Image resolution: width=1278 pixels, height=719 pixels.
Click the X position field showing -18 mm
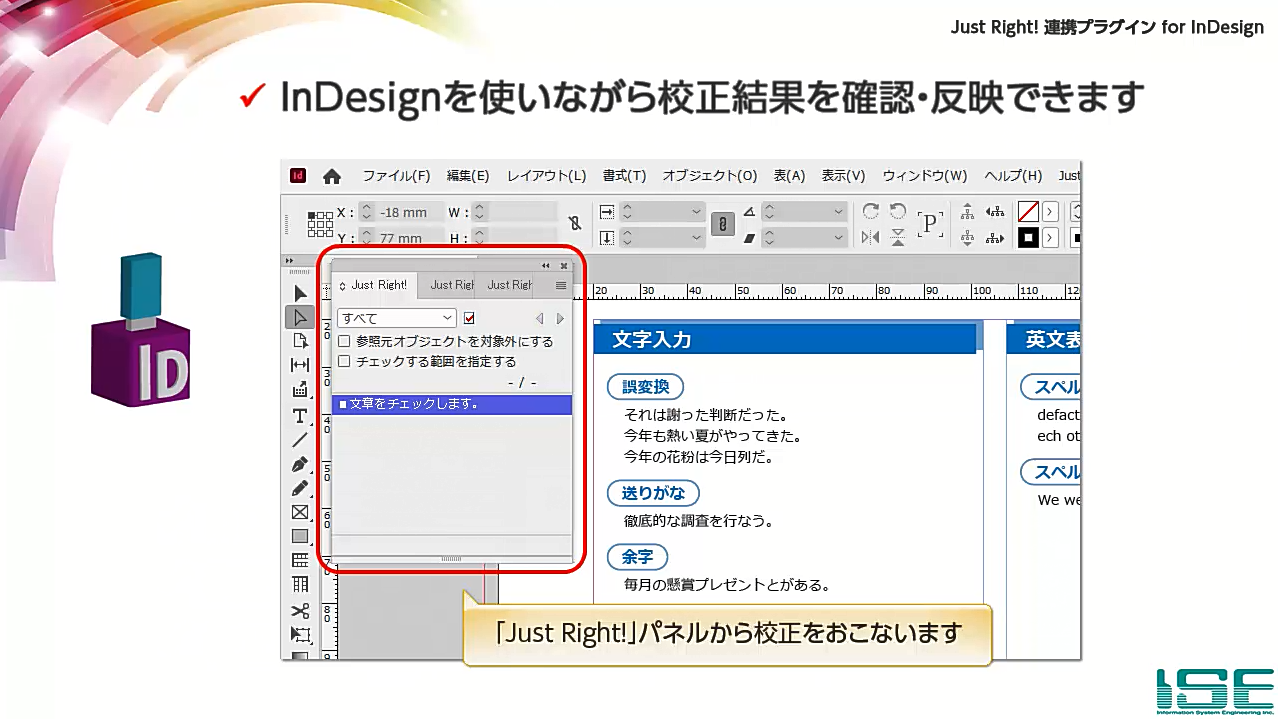click(x=409, y=212)
